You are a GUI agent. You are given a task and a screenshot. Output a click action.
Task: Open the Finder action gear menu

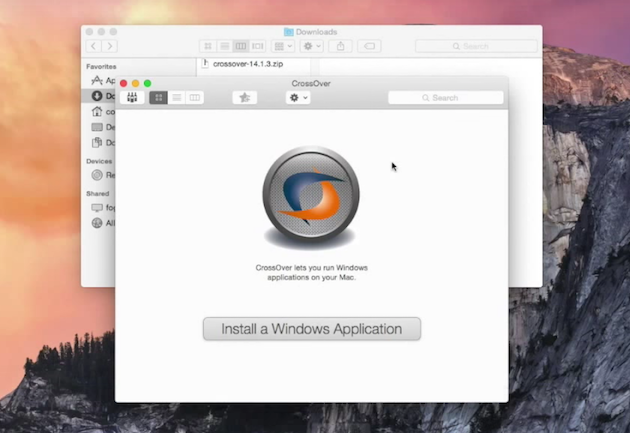tap(312, 46)
